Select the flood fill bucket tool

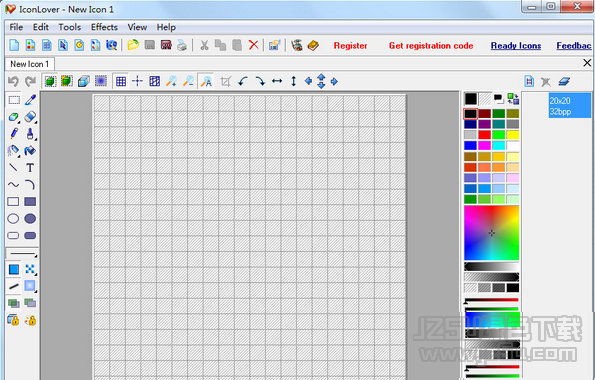coord(30,151)
